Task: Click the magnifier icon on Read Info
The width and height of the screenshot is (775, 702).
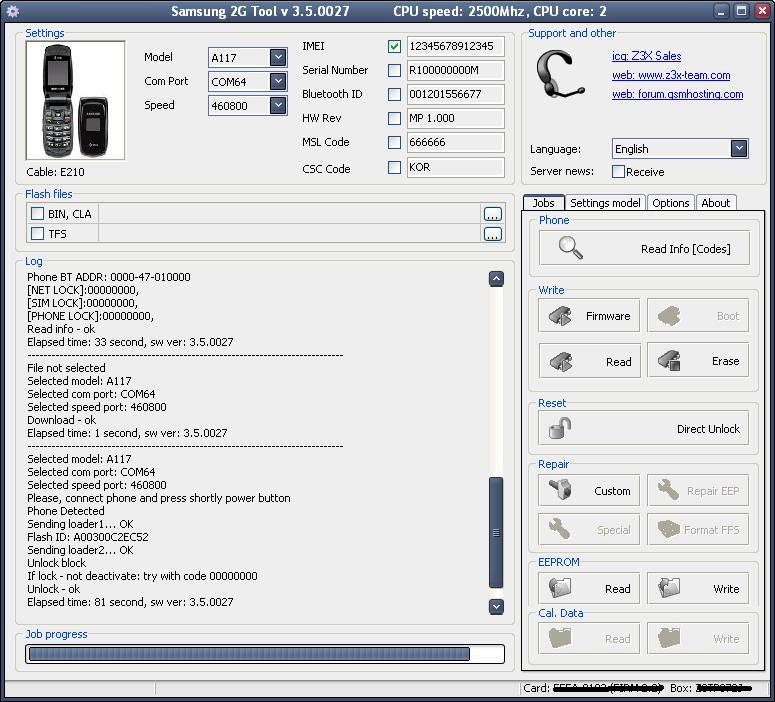Action: click(x=570, y=248)
